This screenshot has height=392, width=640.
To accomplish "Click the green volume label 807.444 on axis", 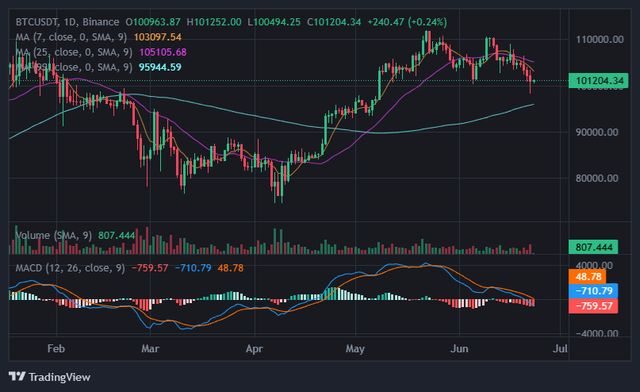I will click(x=593, y=247).
